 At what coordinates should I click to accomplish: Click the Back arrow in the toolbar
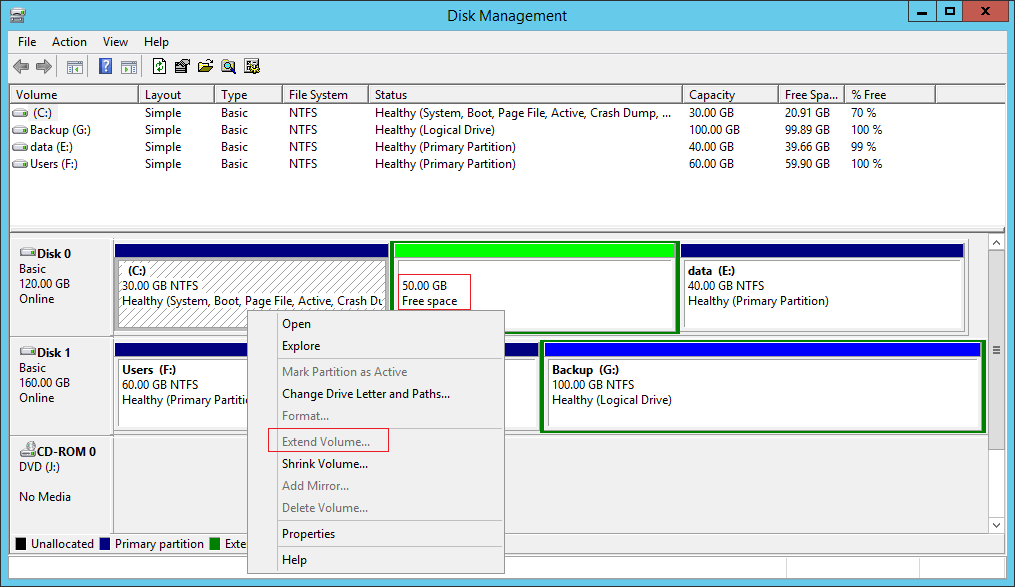pos(21,66)
